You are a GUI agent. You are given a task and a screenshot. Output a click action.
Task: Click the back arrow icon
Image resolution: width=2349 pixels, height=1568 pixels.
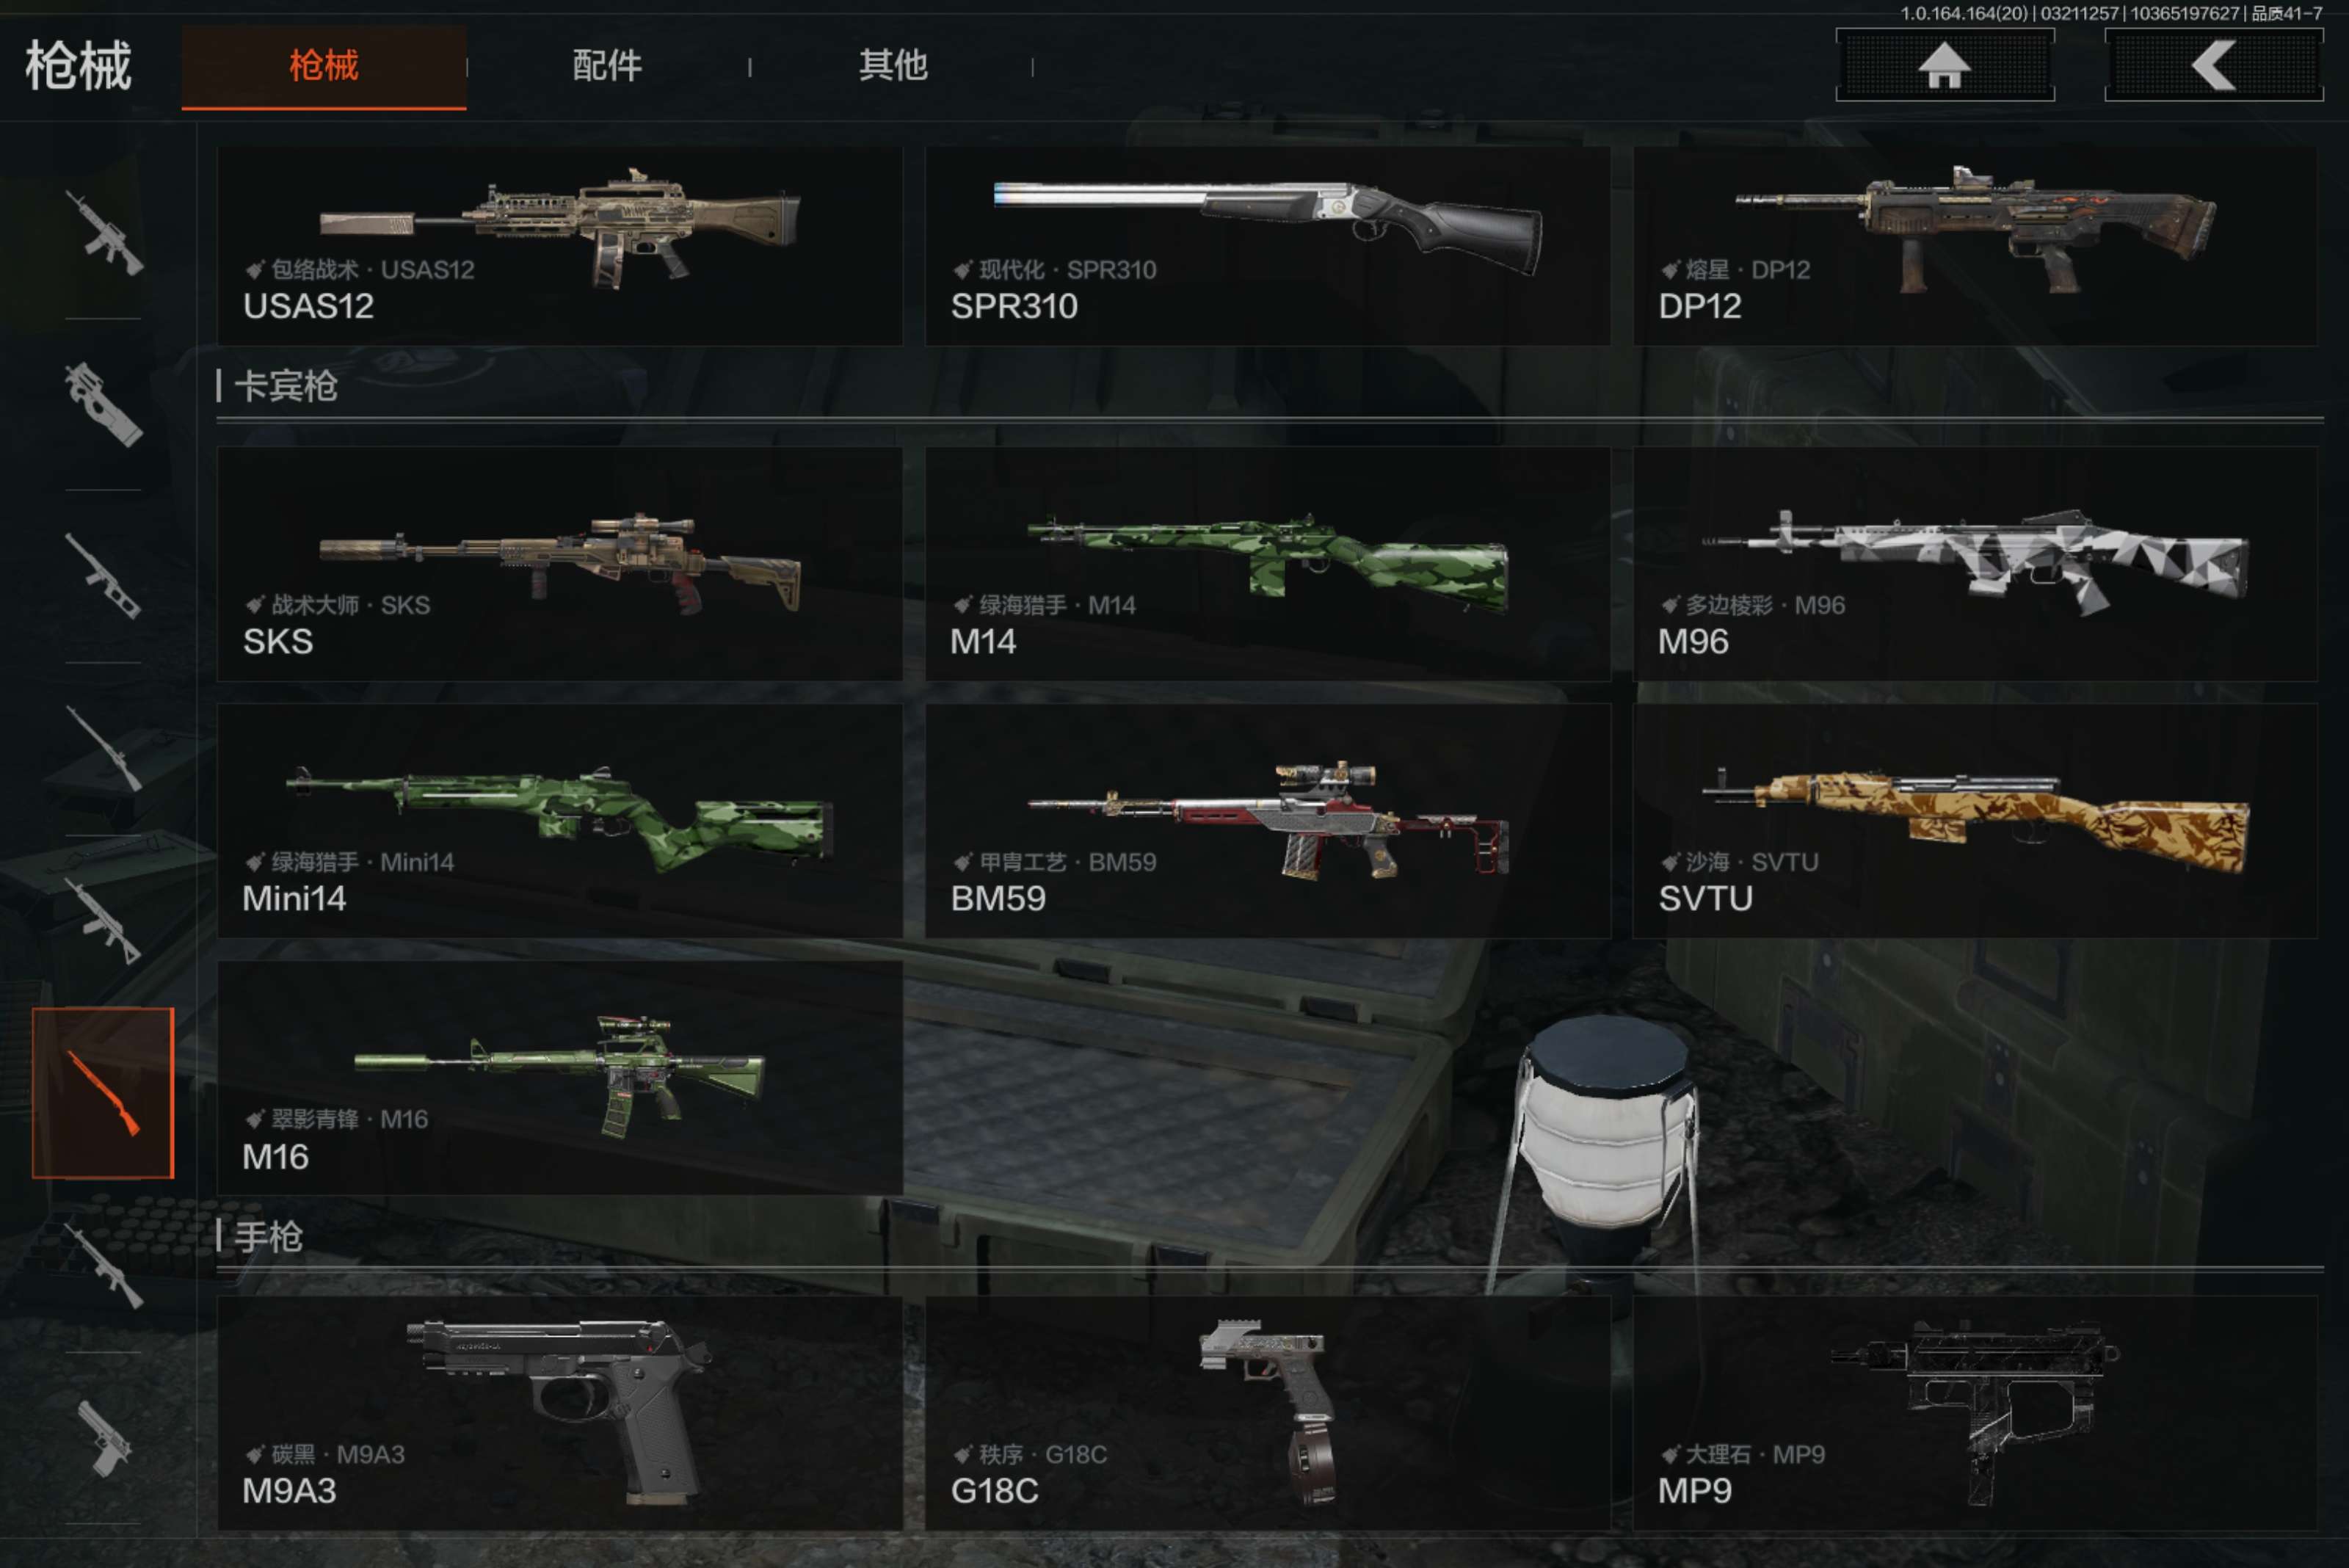(x=2213, y=65)
